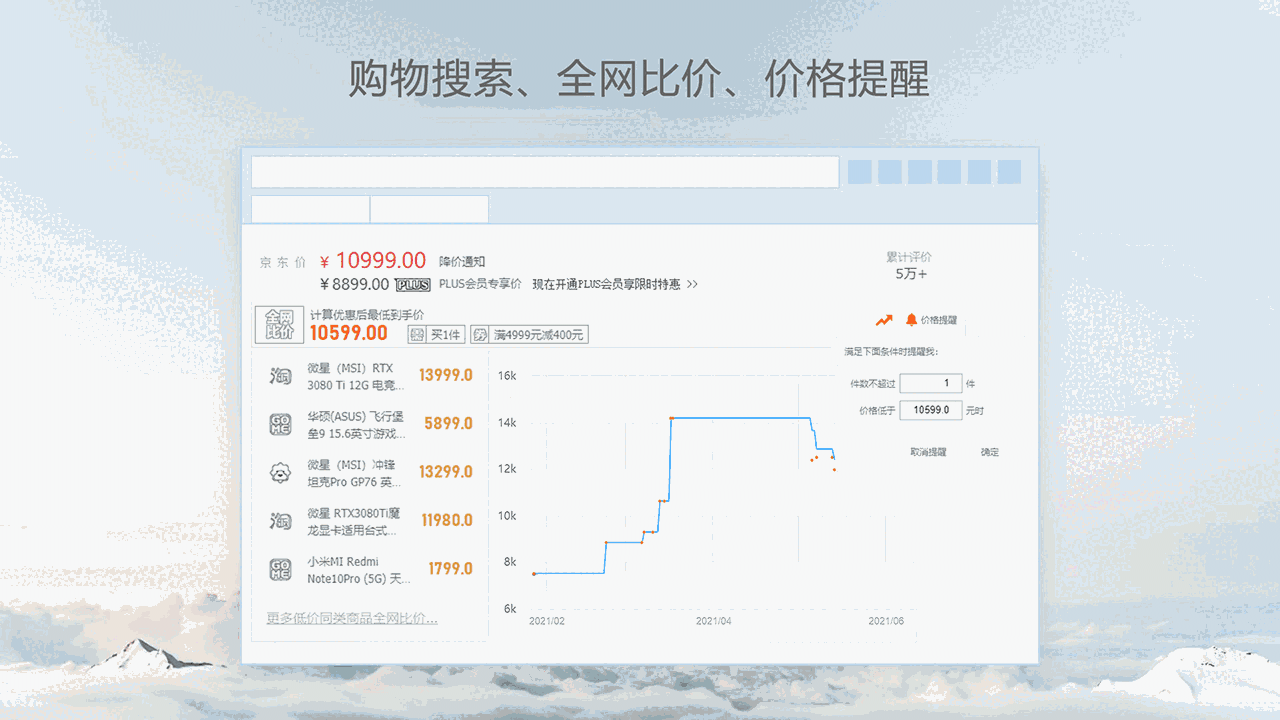This screenshot has width=1280, height=720.
Task: Click the Suning lion icon beside 冲锋坦克Pro GP76
Action: coord(280,472)
